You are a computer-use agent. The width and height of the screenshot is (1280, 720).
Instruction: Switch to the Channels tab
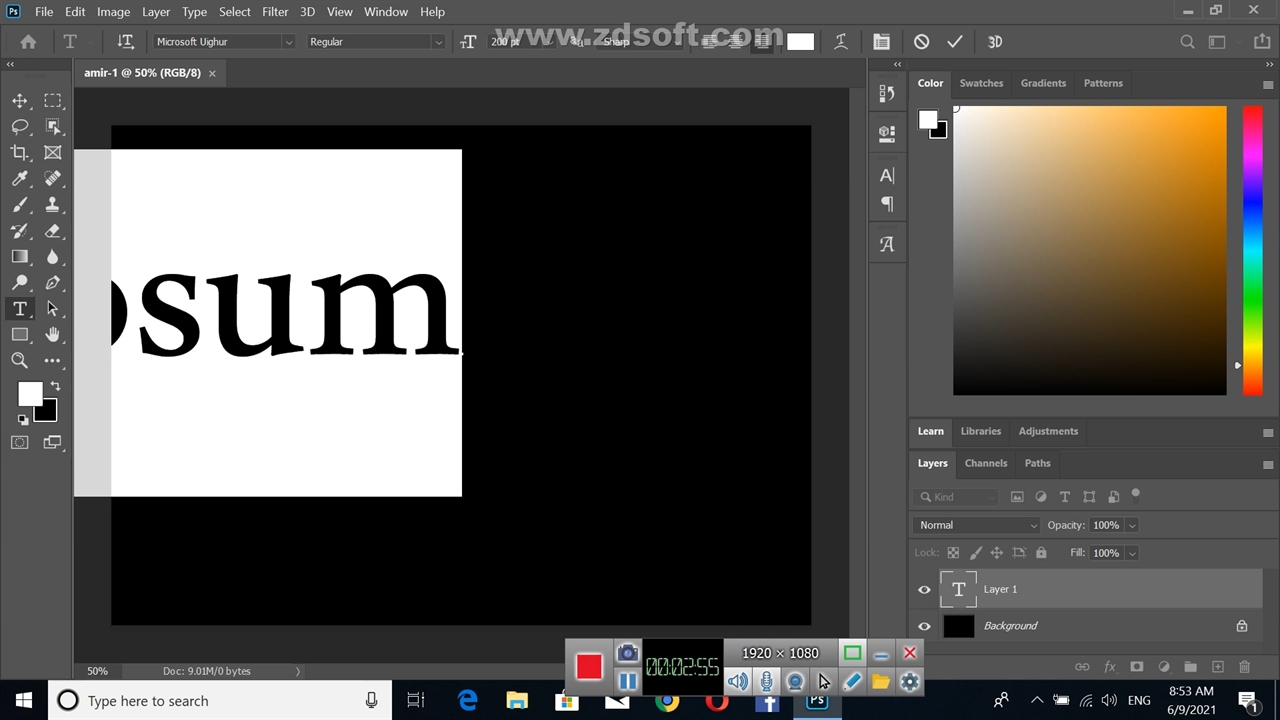click(x=985, y=463)
